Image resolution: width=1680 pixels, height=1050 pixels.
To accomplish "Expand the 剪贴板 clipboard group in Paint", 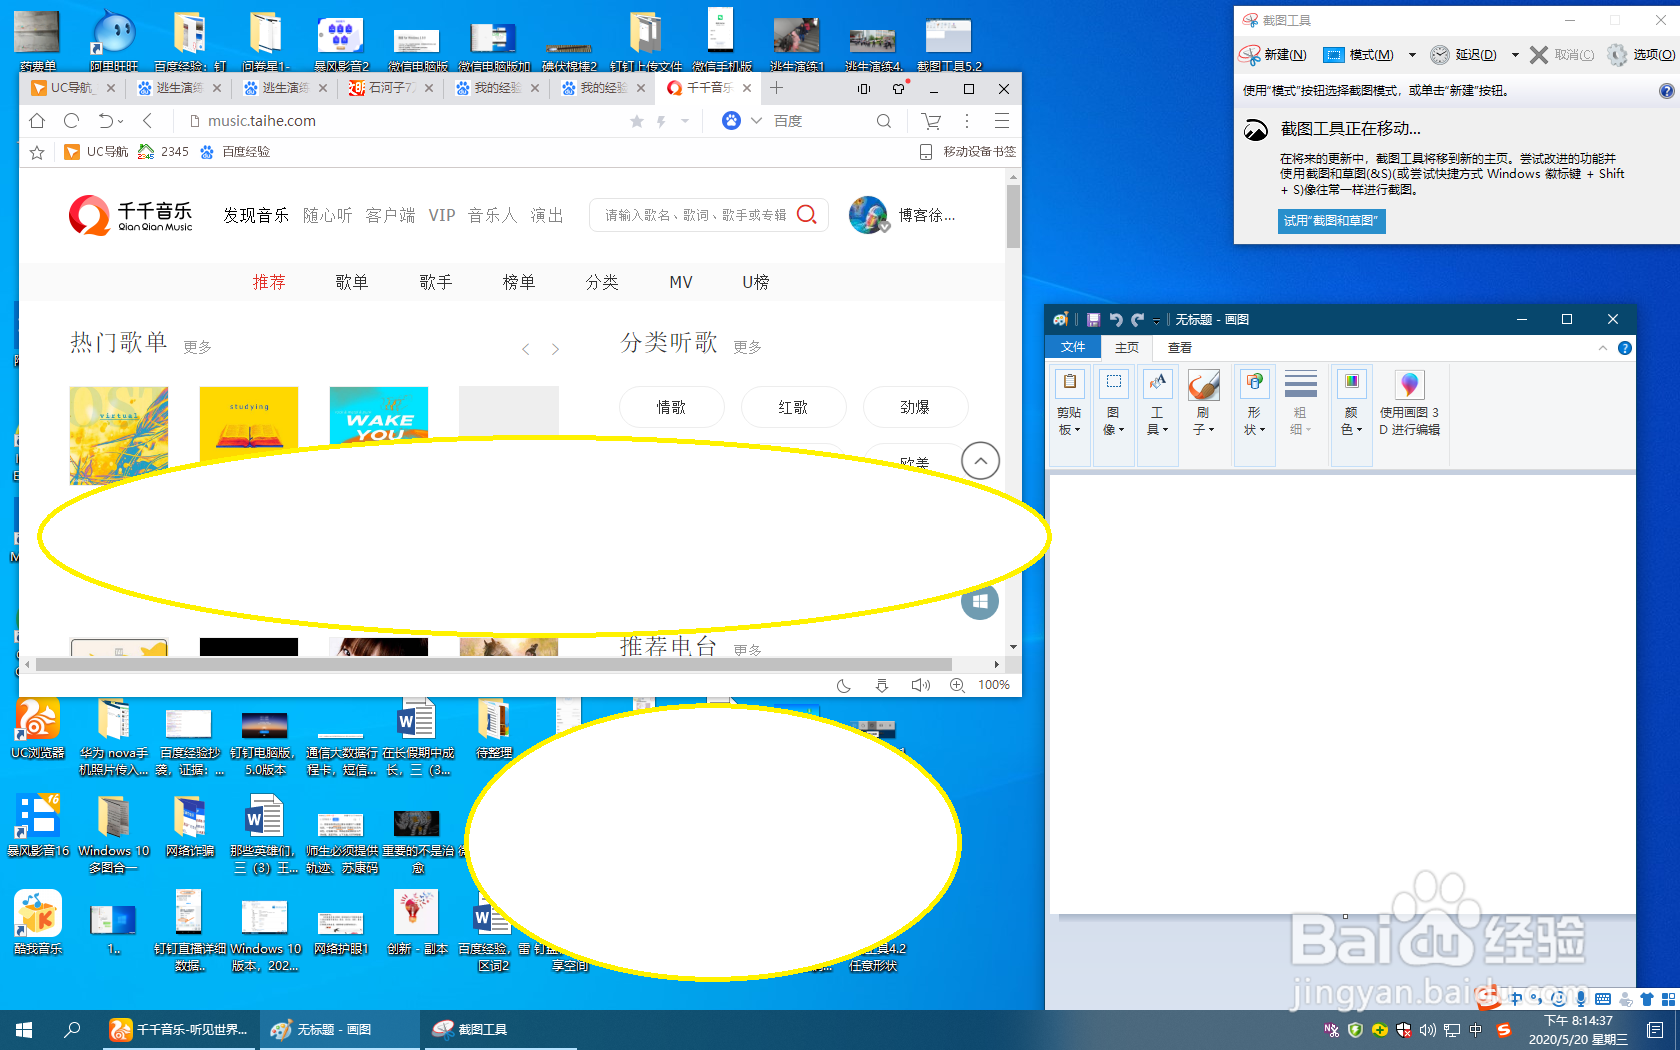I will [1070, 415].
